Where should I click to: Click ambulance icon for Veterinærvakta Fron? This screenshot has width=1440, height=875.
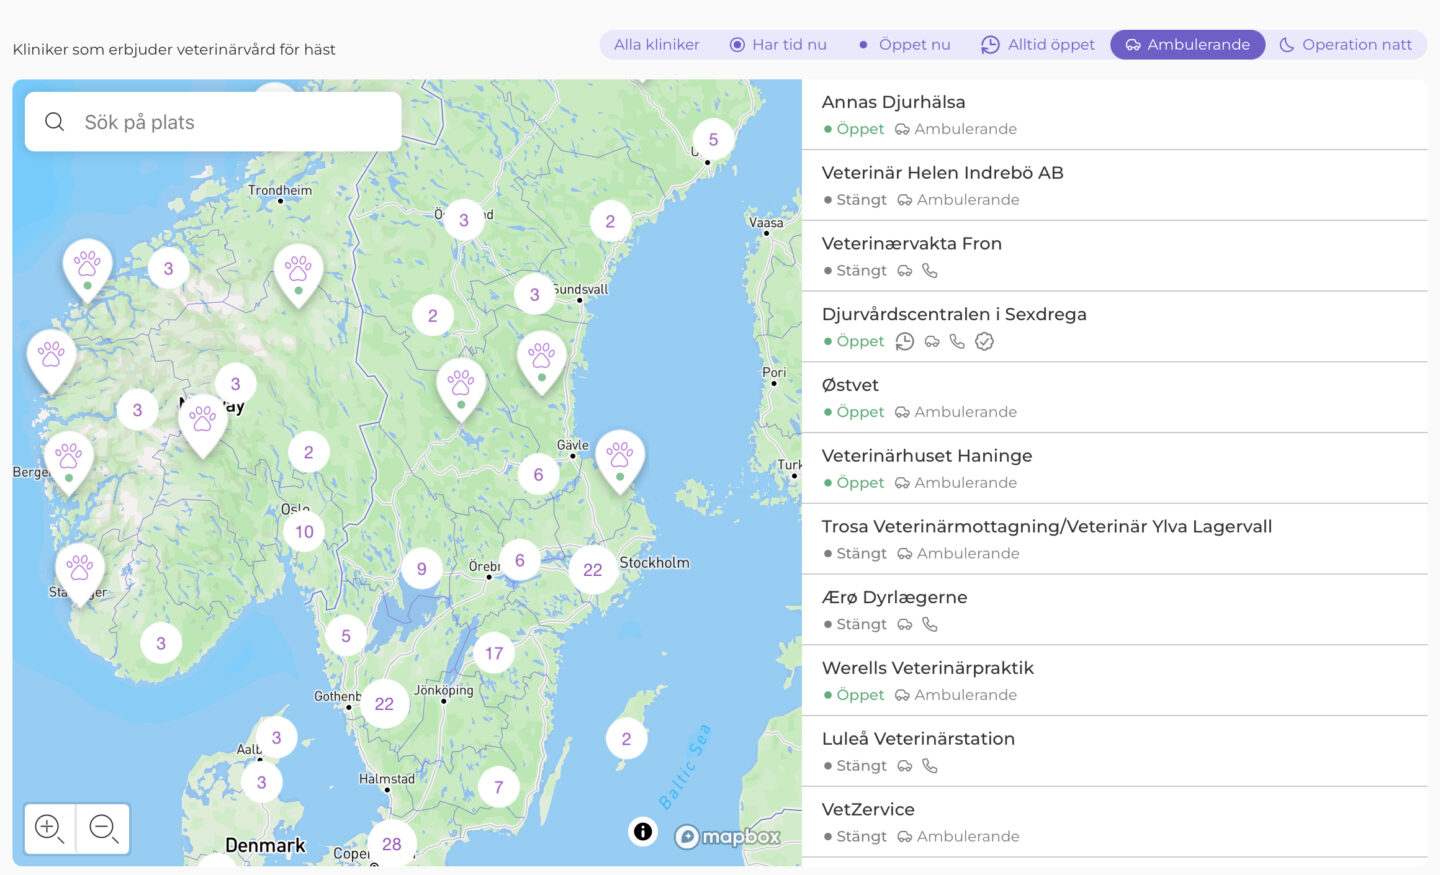[x=905, y=271]
